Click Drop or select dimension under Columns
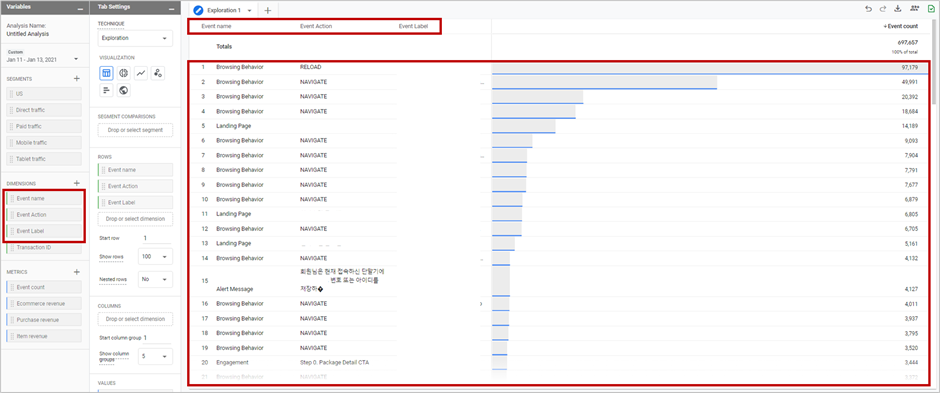Viewport: 940px width, 393px height. pos(135,319)
